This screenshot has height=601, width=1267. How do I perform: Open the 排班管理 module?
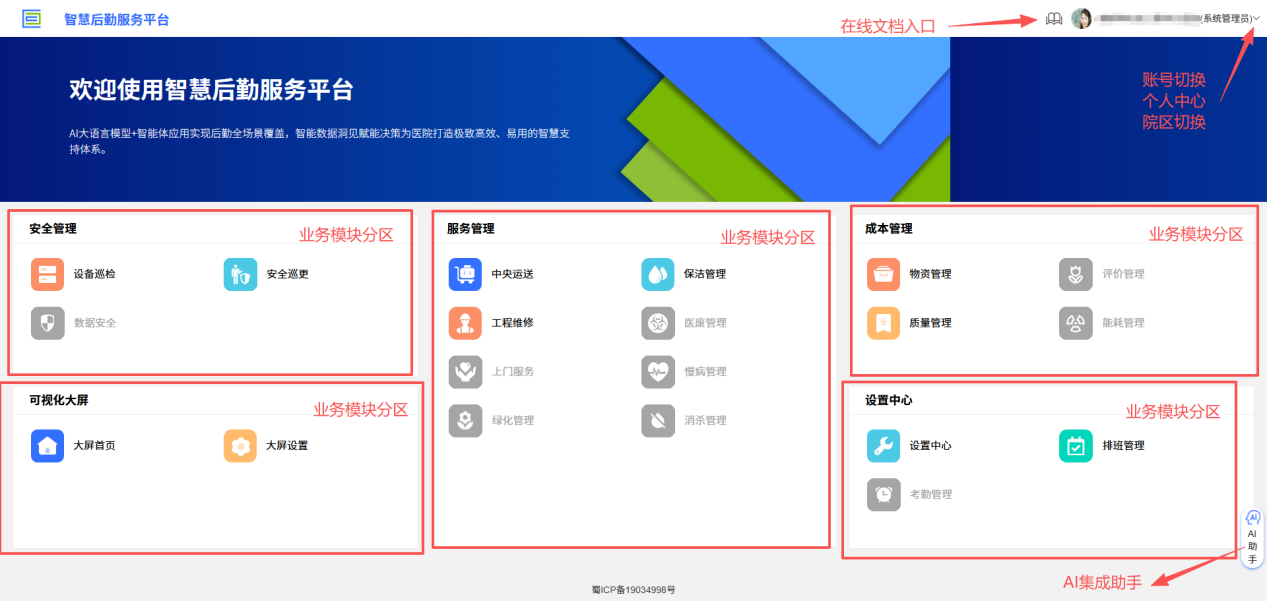tap(1074, 445)
